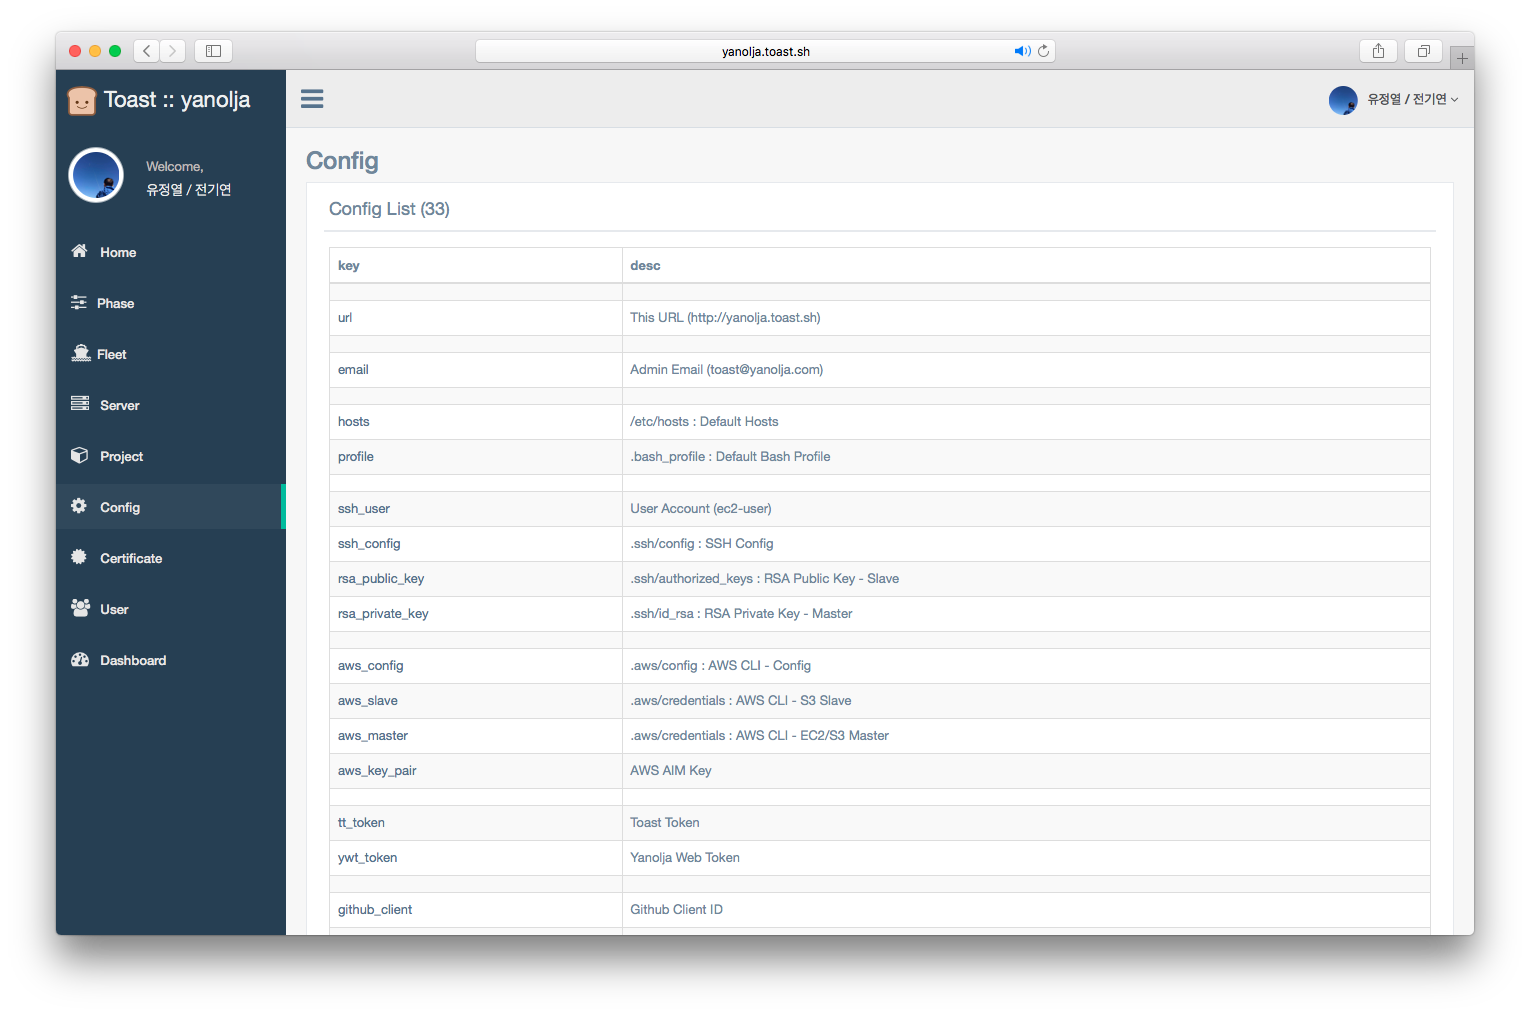The image size is (1530, 1015).
Task: Click the 'Yanolja Web Token' description
Action: tap(685, 858)
